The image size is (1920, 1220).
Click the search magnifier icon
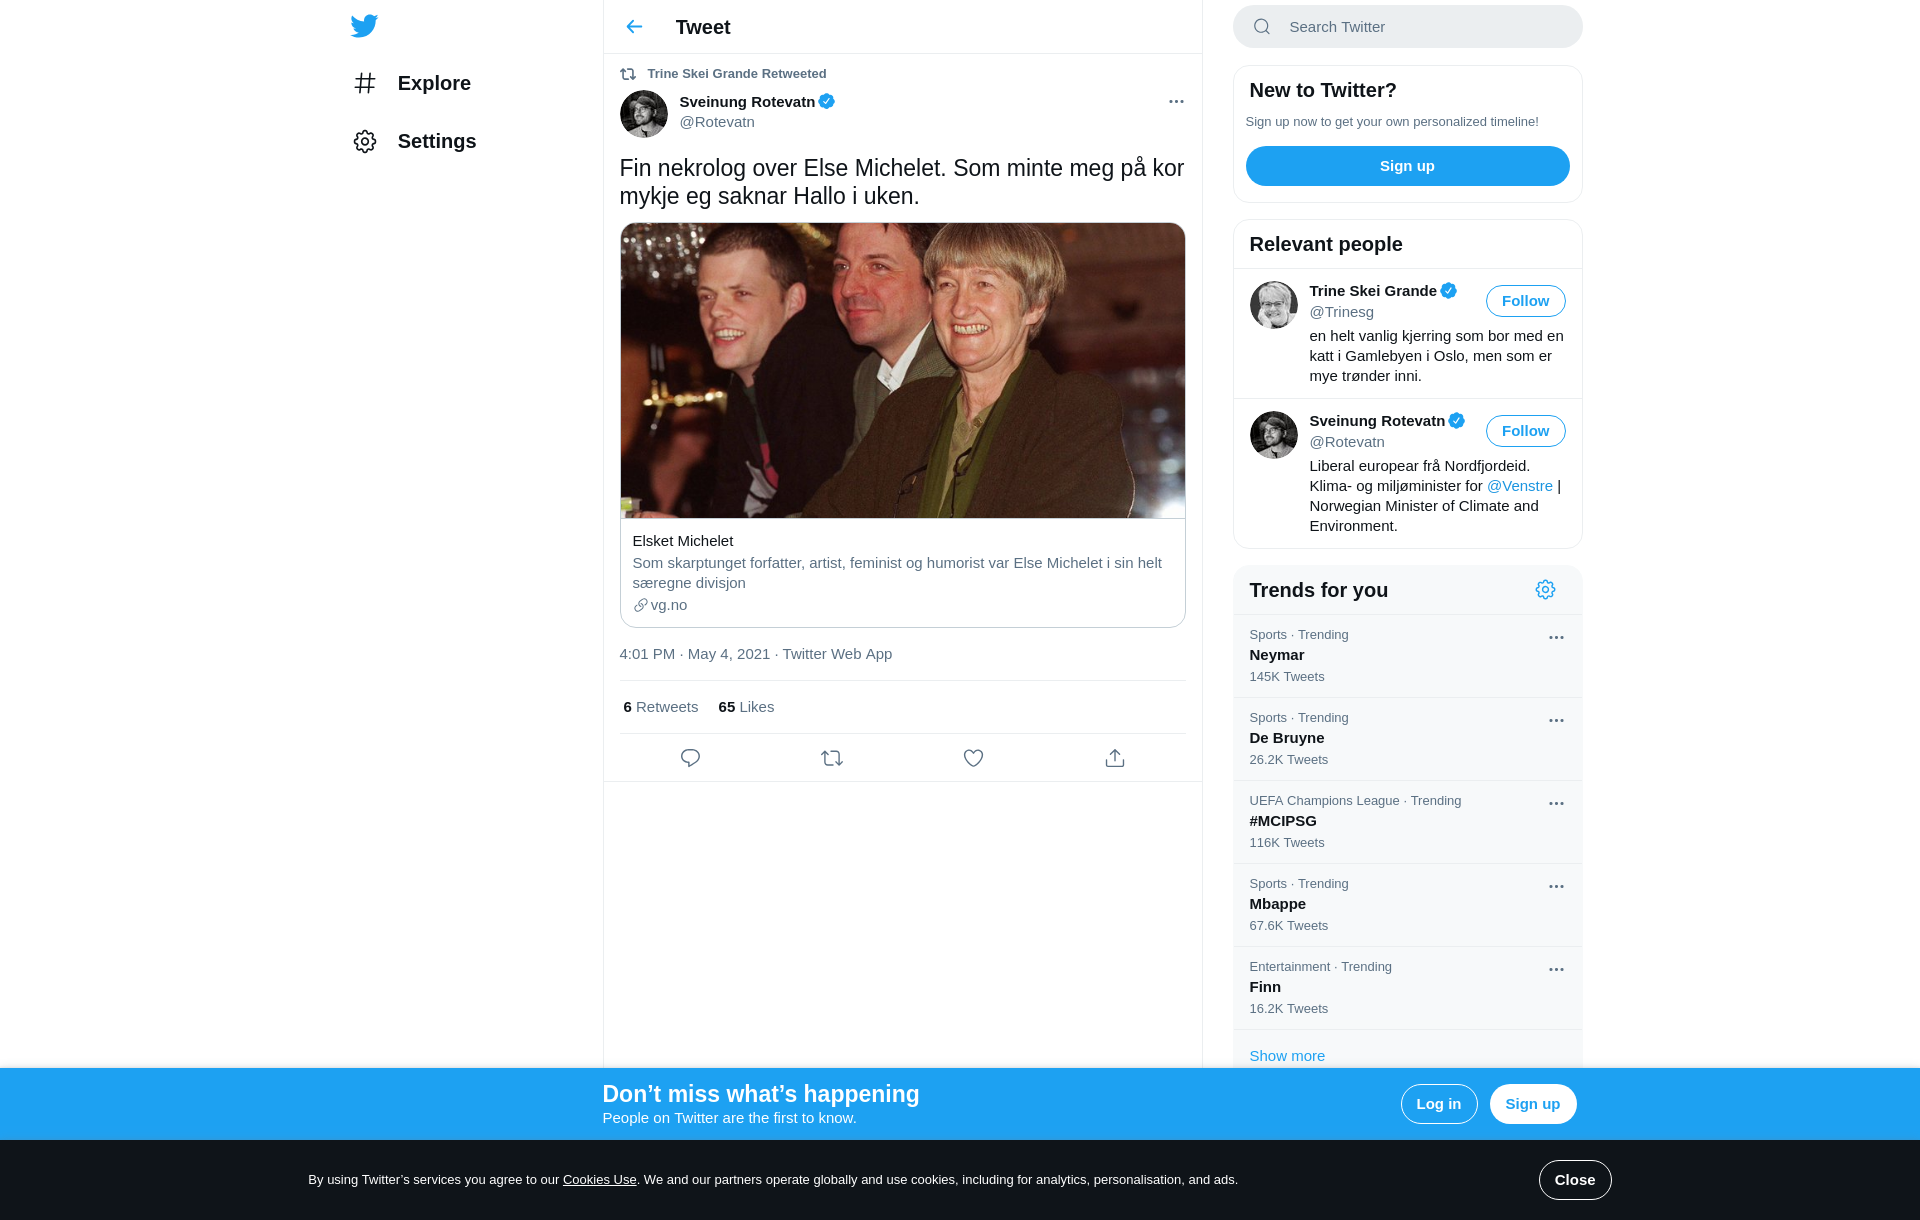click(x=1262, y=27)
